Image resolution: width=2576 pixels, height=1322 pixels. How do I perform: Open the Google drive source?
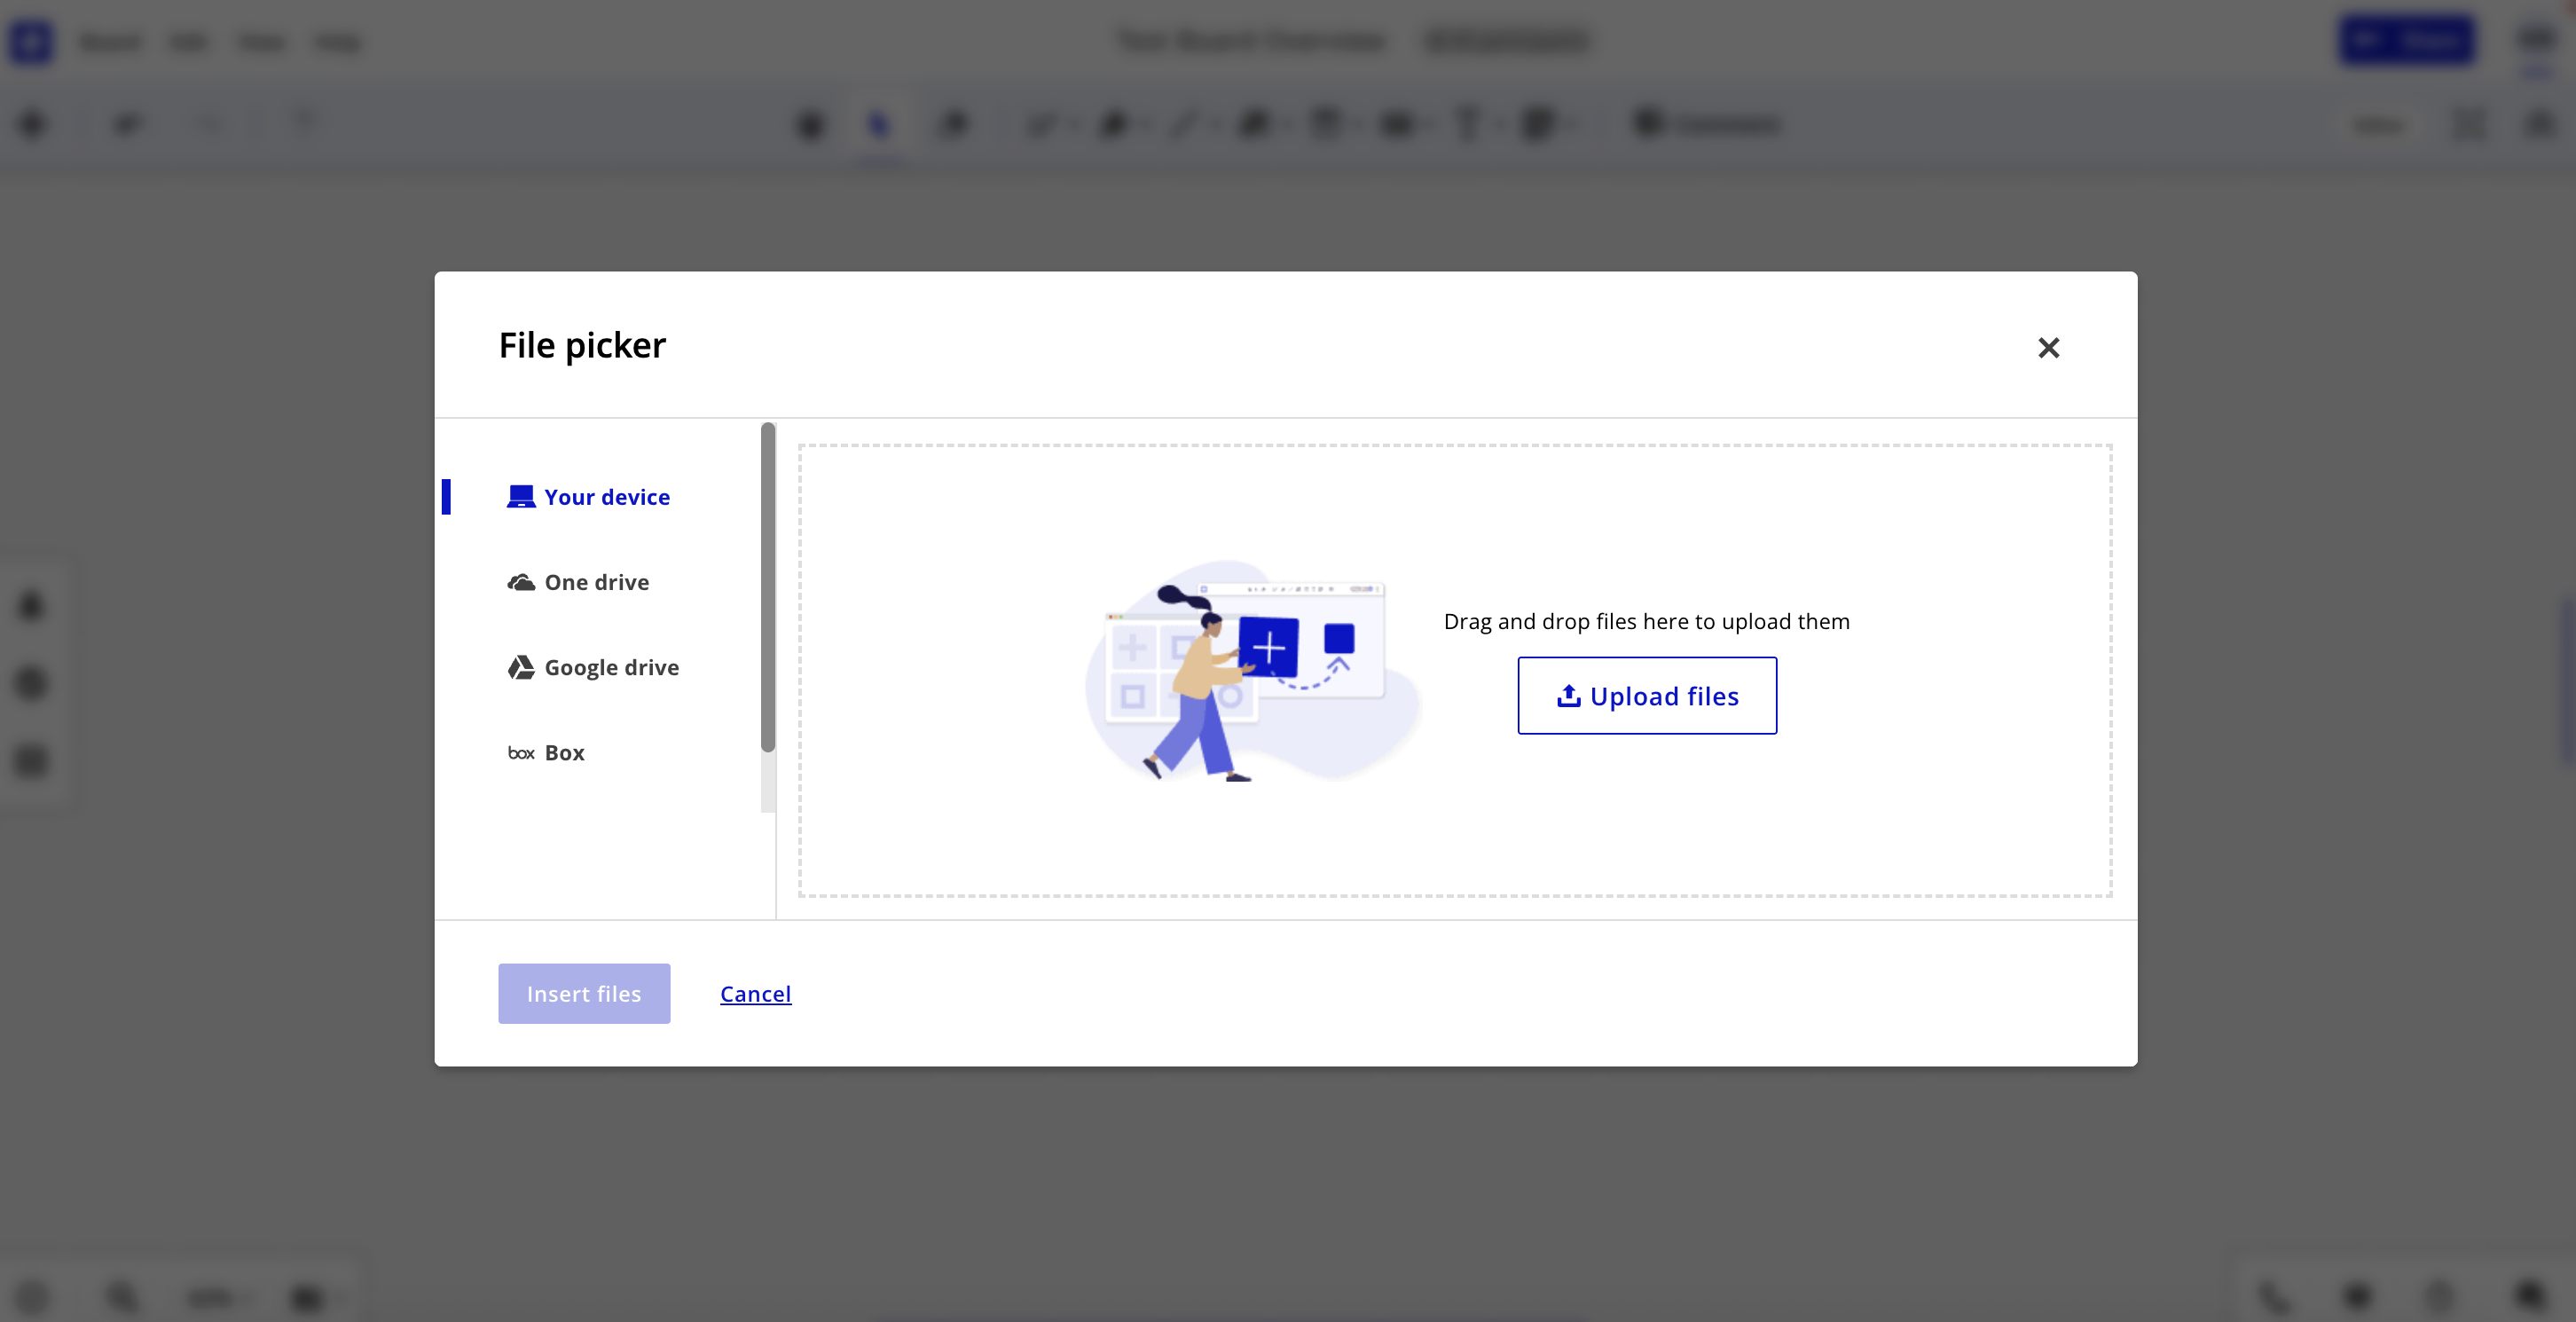coord(611,667)
